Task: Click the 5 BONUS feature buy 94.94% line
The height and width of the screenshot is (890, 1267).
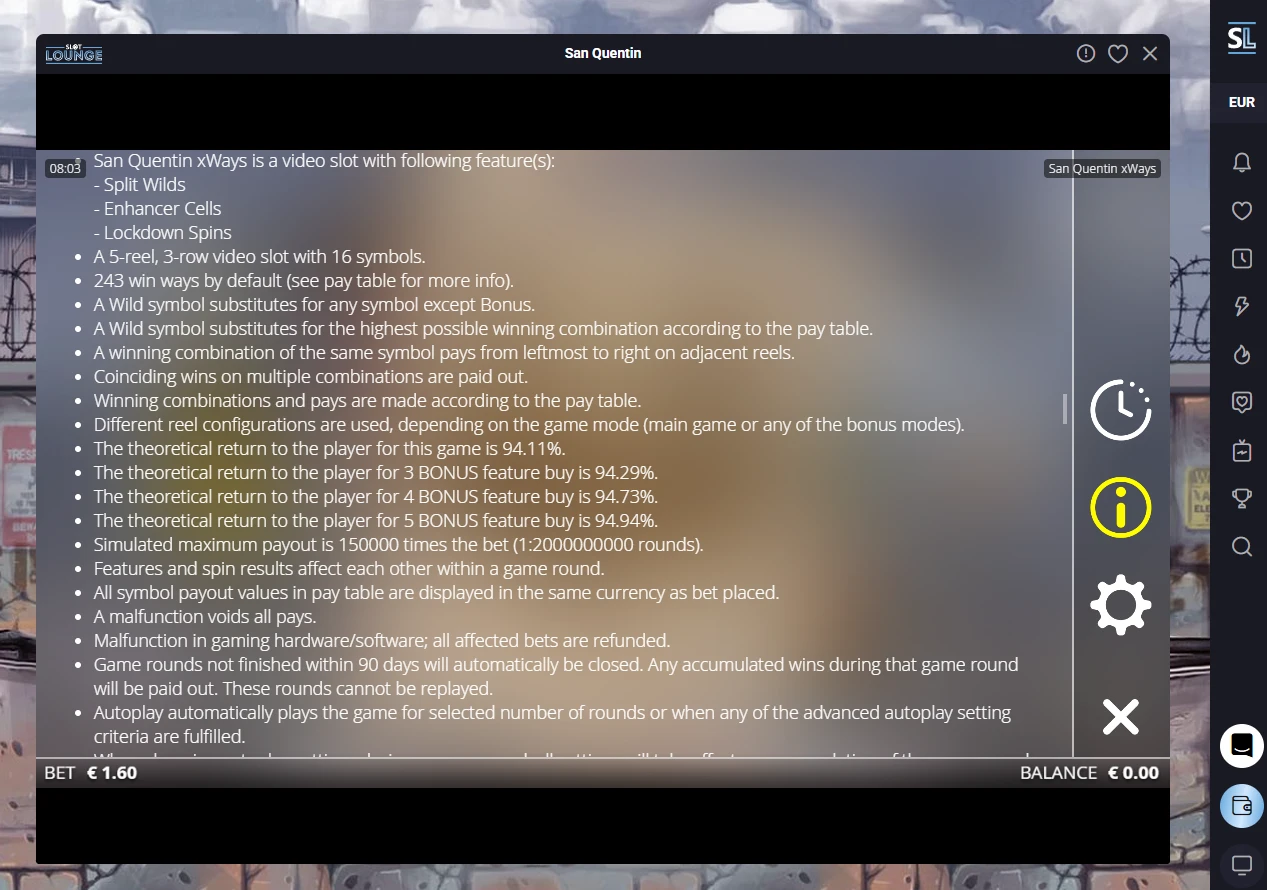Action: point(376,521)
